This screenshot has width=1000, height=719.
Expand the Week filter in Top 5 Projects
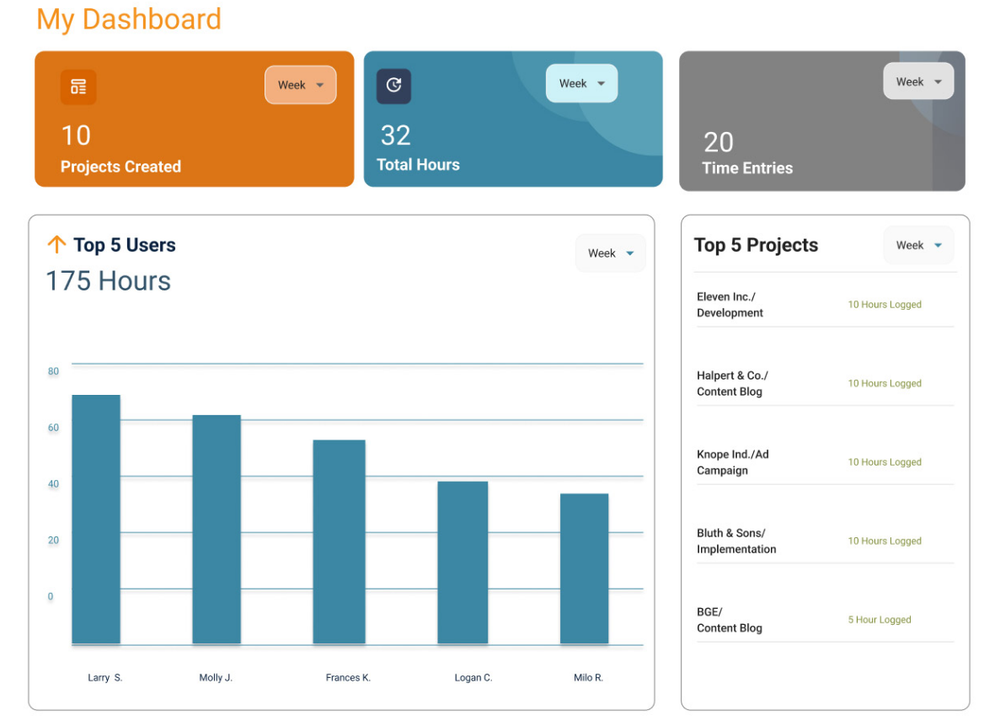click(x=918, y=245)
